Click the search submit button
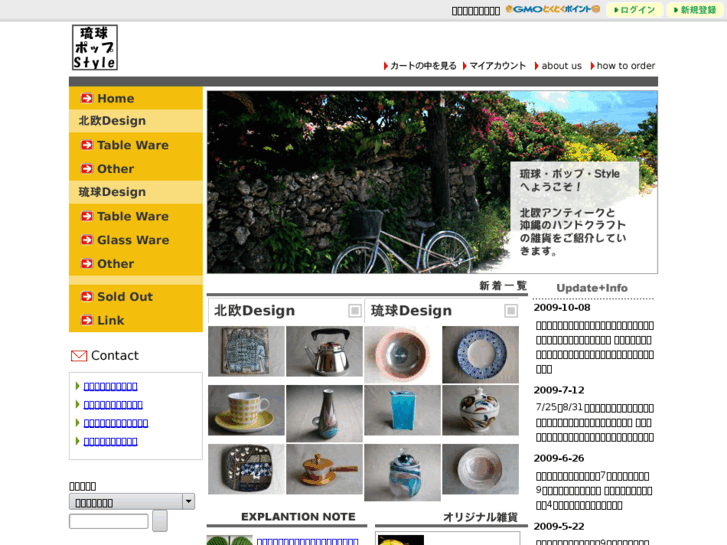 pos(160,520)
